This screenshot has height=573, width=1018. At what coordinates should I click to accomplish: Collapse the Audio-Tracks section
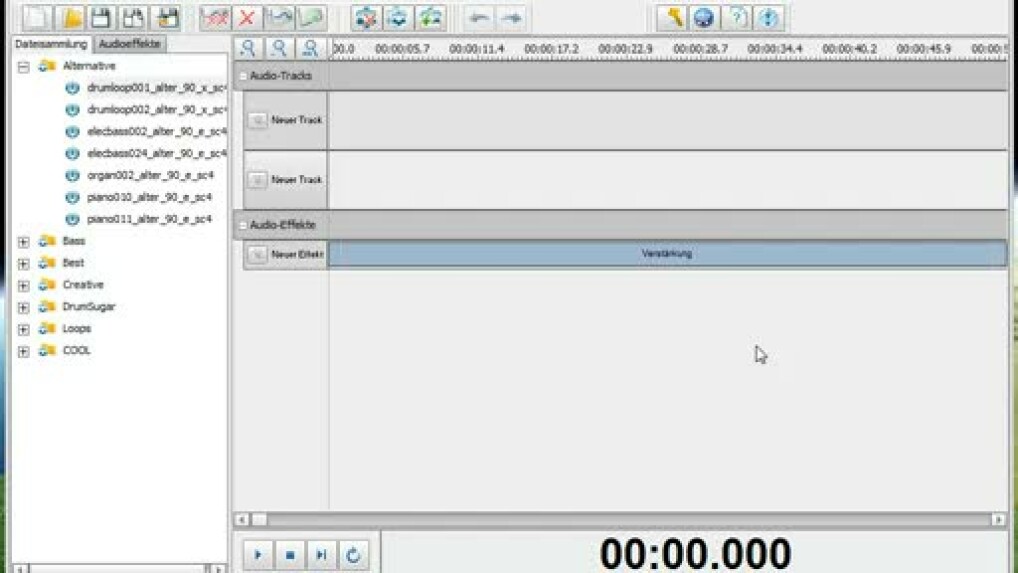point(242,76)
